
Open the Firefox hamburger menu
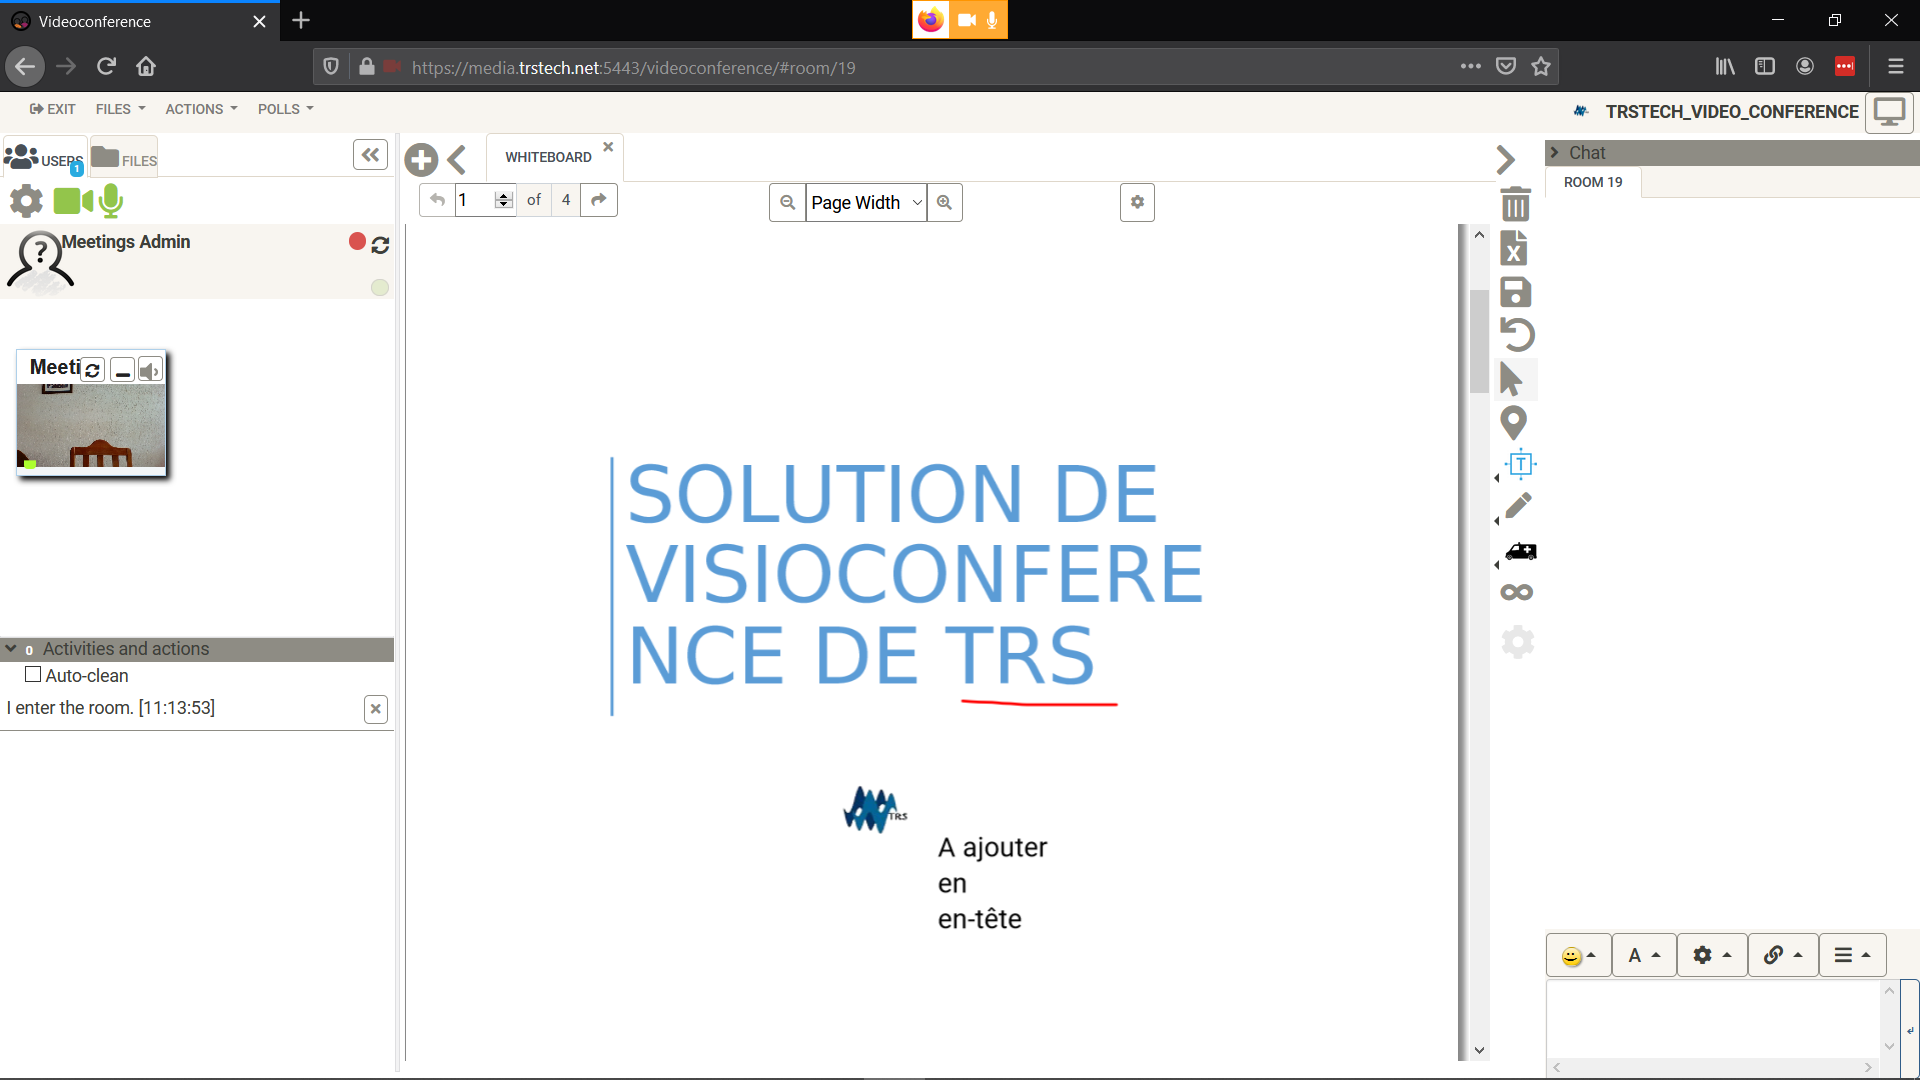pos(1896,67)
